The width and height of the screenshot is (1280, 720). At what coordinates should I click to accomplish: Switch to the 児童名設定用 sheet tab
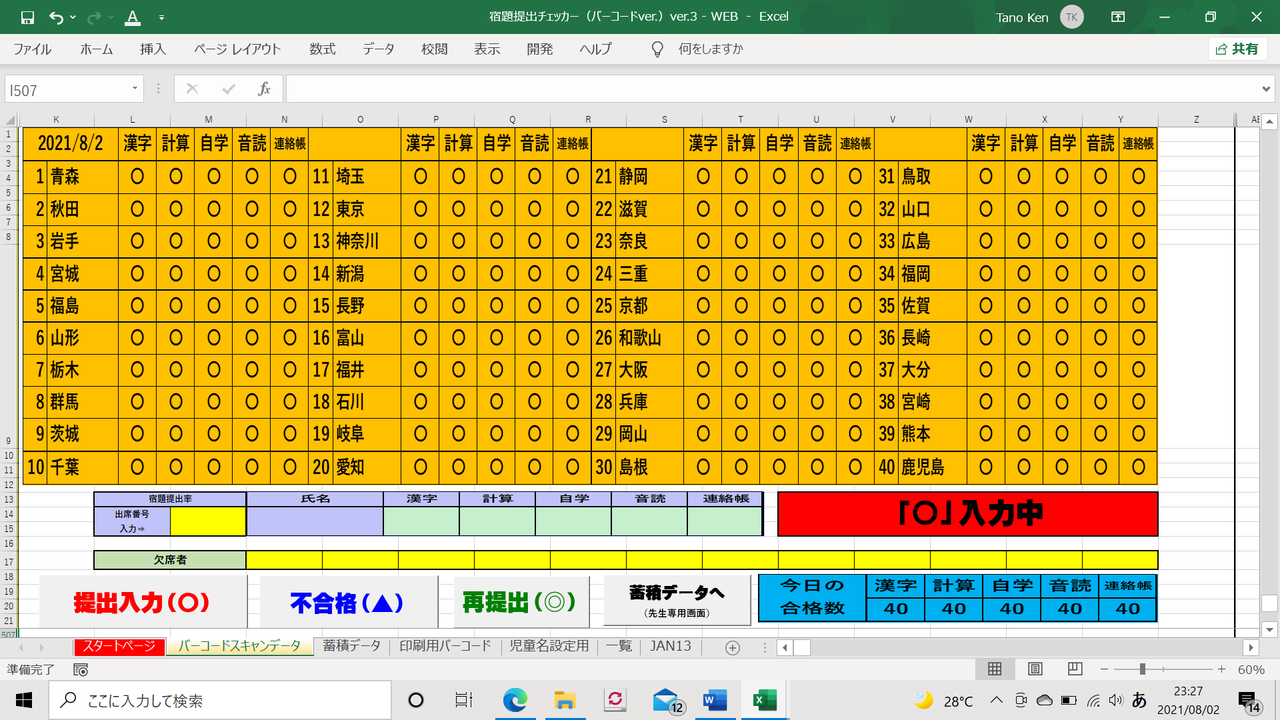[549, 647]
